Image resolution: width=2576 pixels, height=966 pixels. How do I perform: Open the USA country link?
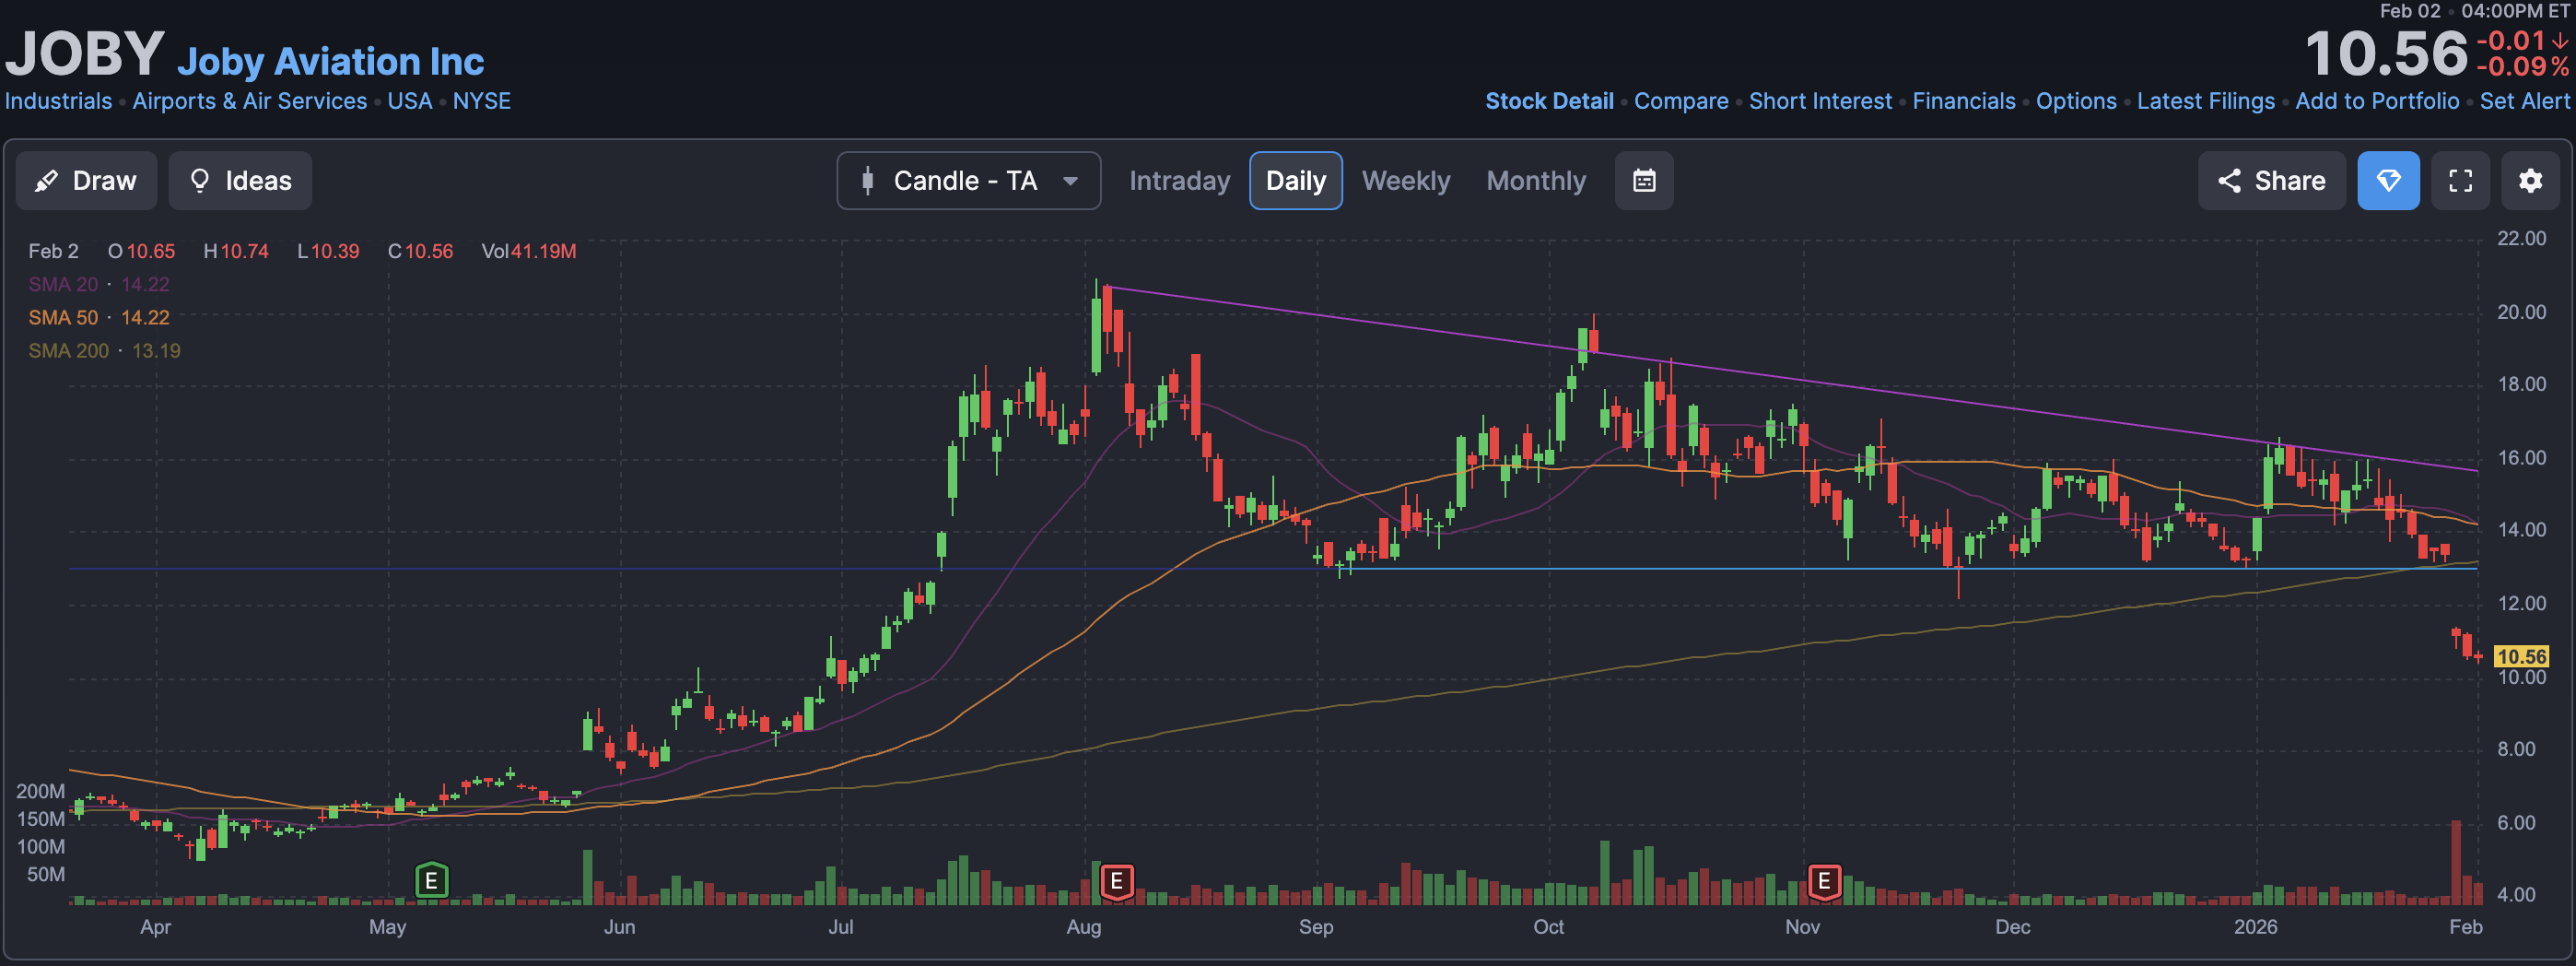point(410,101)
